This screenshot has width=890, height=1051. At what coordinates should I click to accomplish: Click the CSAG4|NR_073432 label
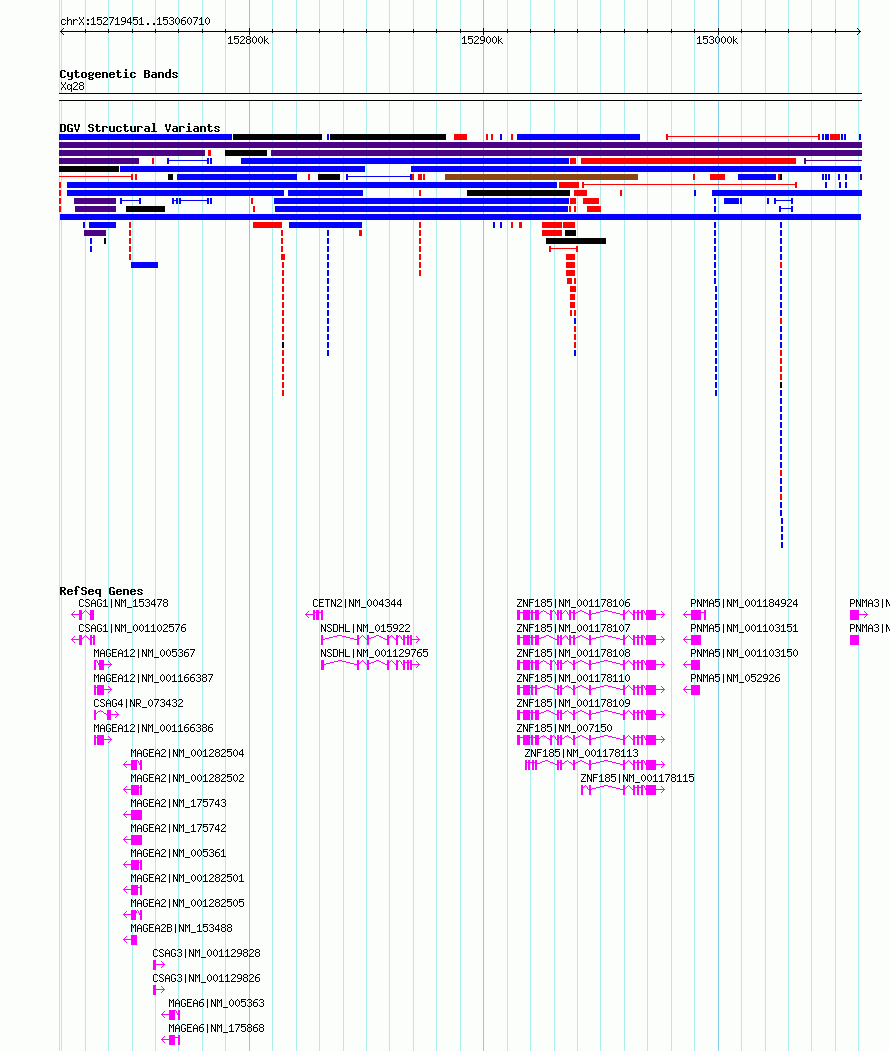click(x=138, y=703)
